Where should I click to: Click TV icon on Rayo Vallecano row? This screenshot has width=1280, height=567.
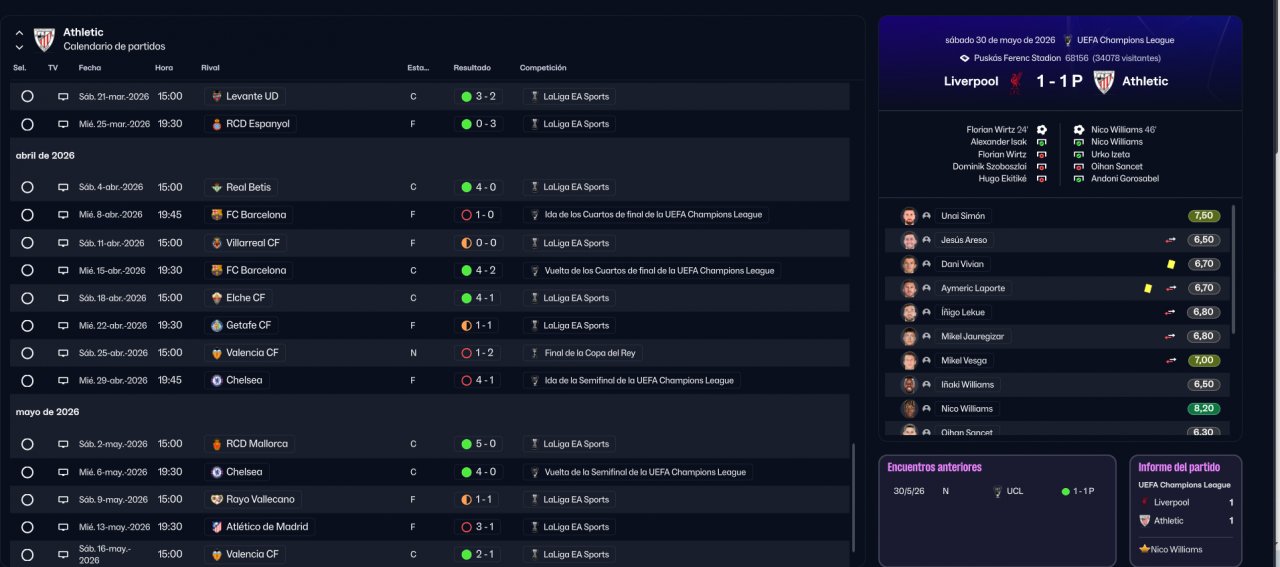tap(63, 499)
